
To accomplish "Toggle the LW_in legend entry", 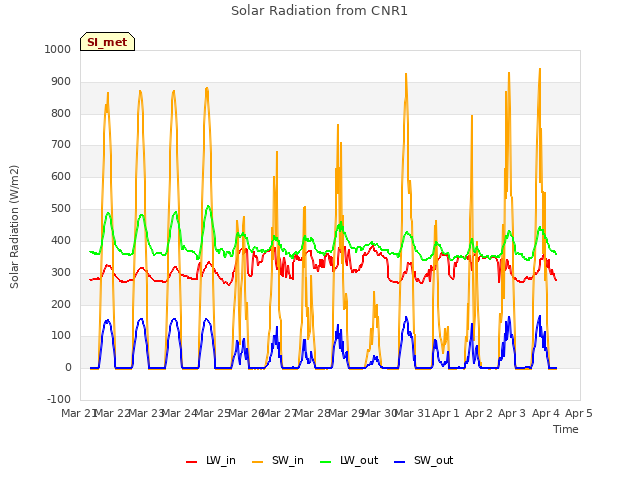I will click(211, 460).
